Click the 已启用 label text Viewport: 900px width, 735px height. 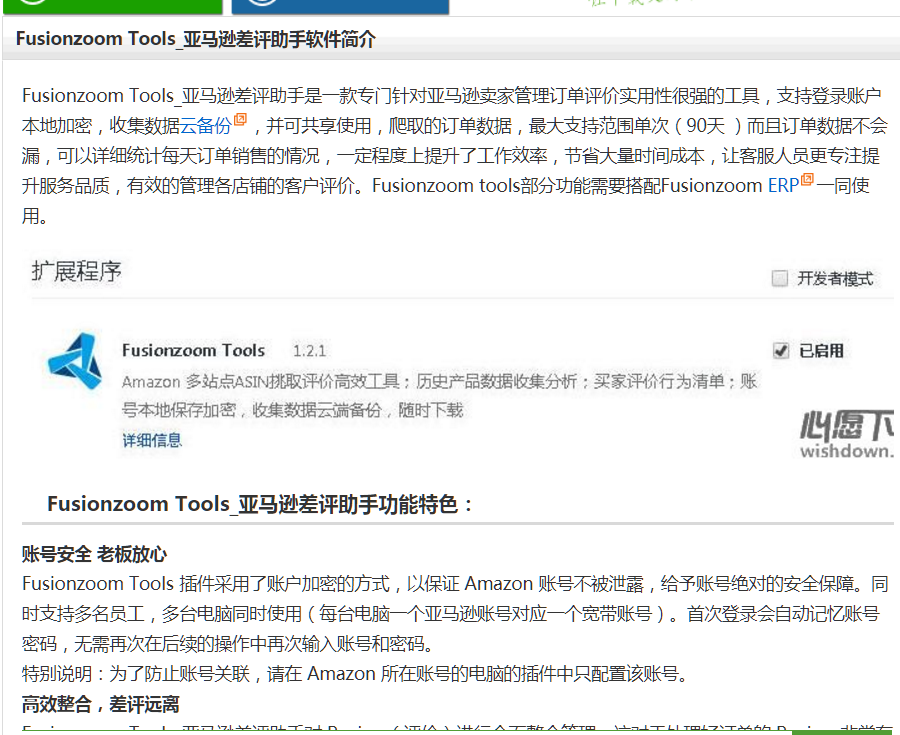tap(821, 351)
